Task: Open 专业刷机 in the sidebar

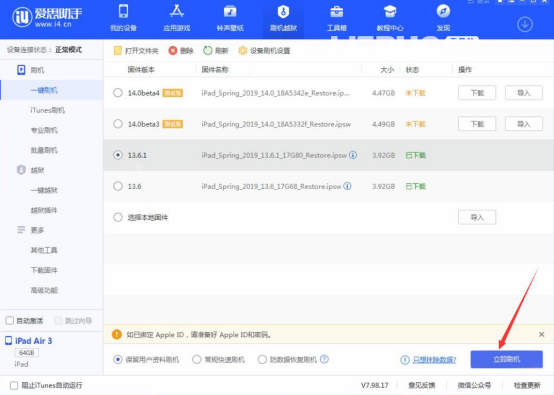Action: point(44,130)
